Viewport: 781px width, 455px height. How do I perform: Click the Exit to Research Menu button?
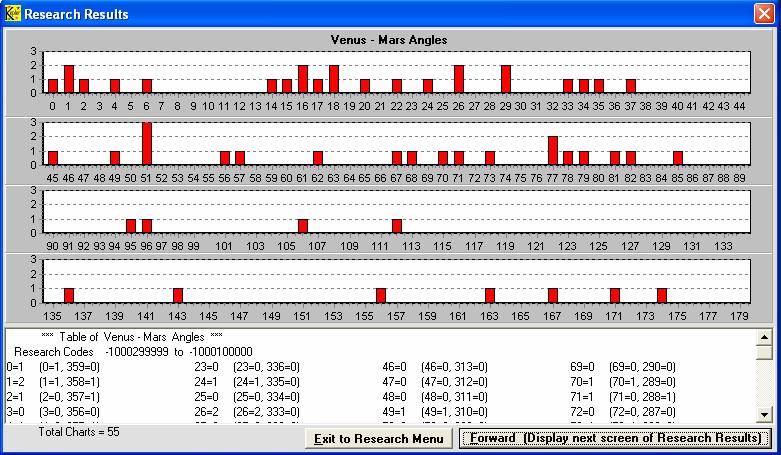click(x=379, y=439)
